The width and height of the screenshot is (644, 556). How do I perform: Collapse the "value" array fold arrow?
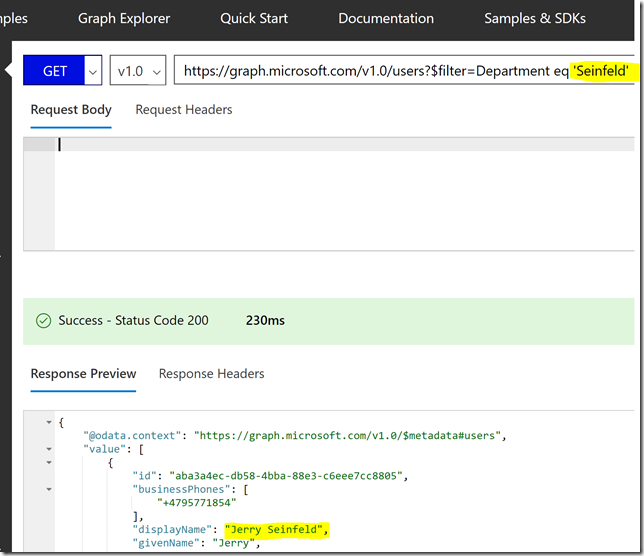[x=49, y=449]
